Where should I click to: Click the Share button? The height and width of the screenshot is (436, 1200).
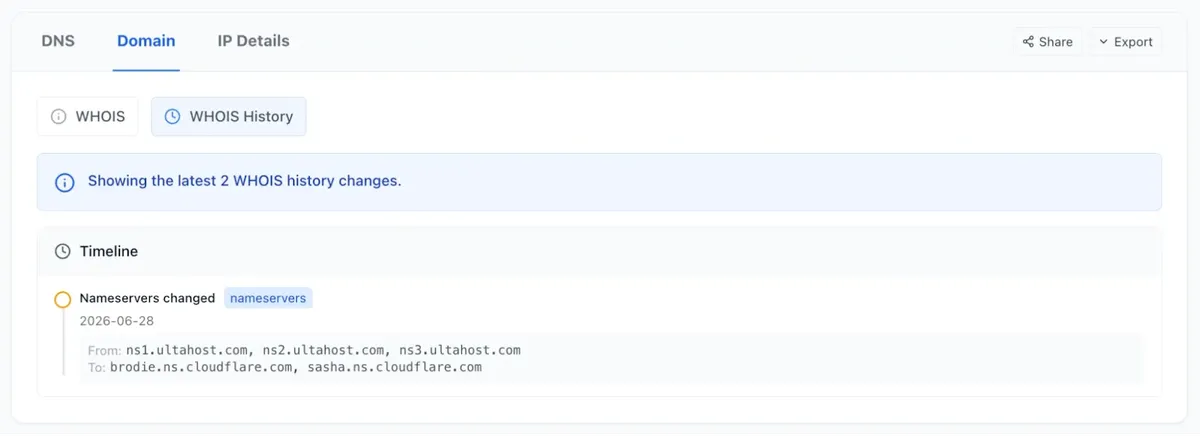[1047, 42]
